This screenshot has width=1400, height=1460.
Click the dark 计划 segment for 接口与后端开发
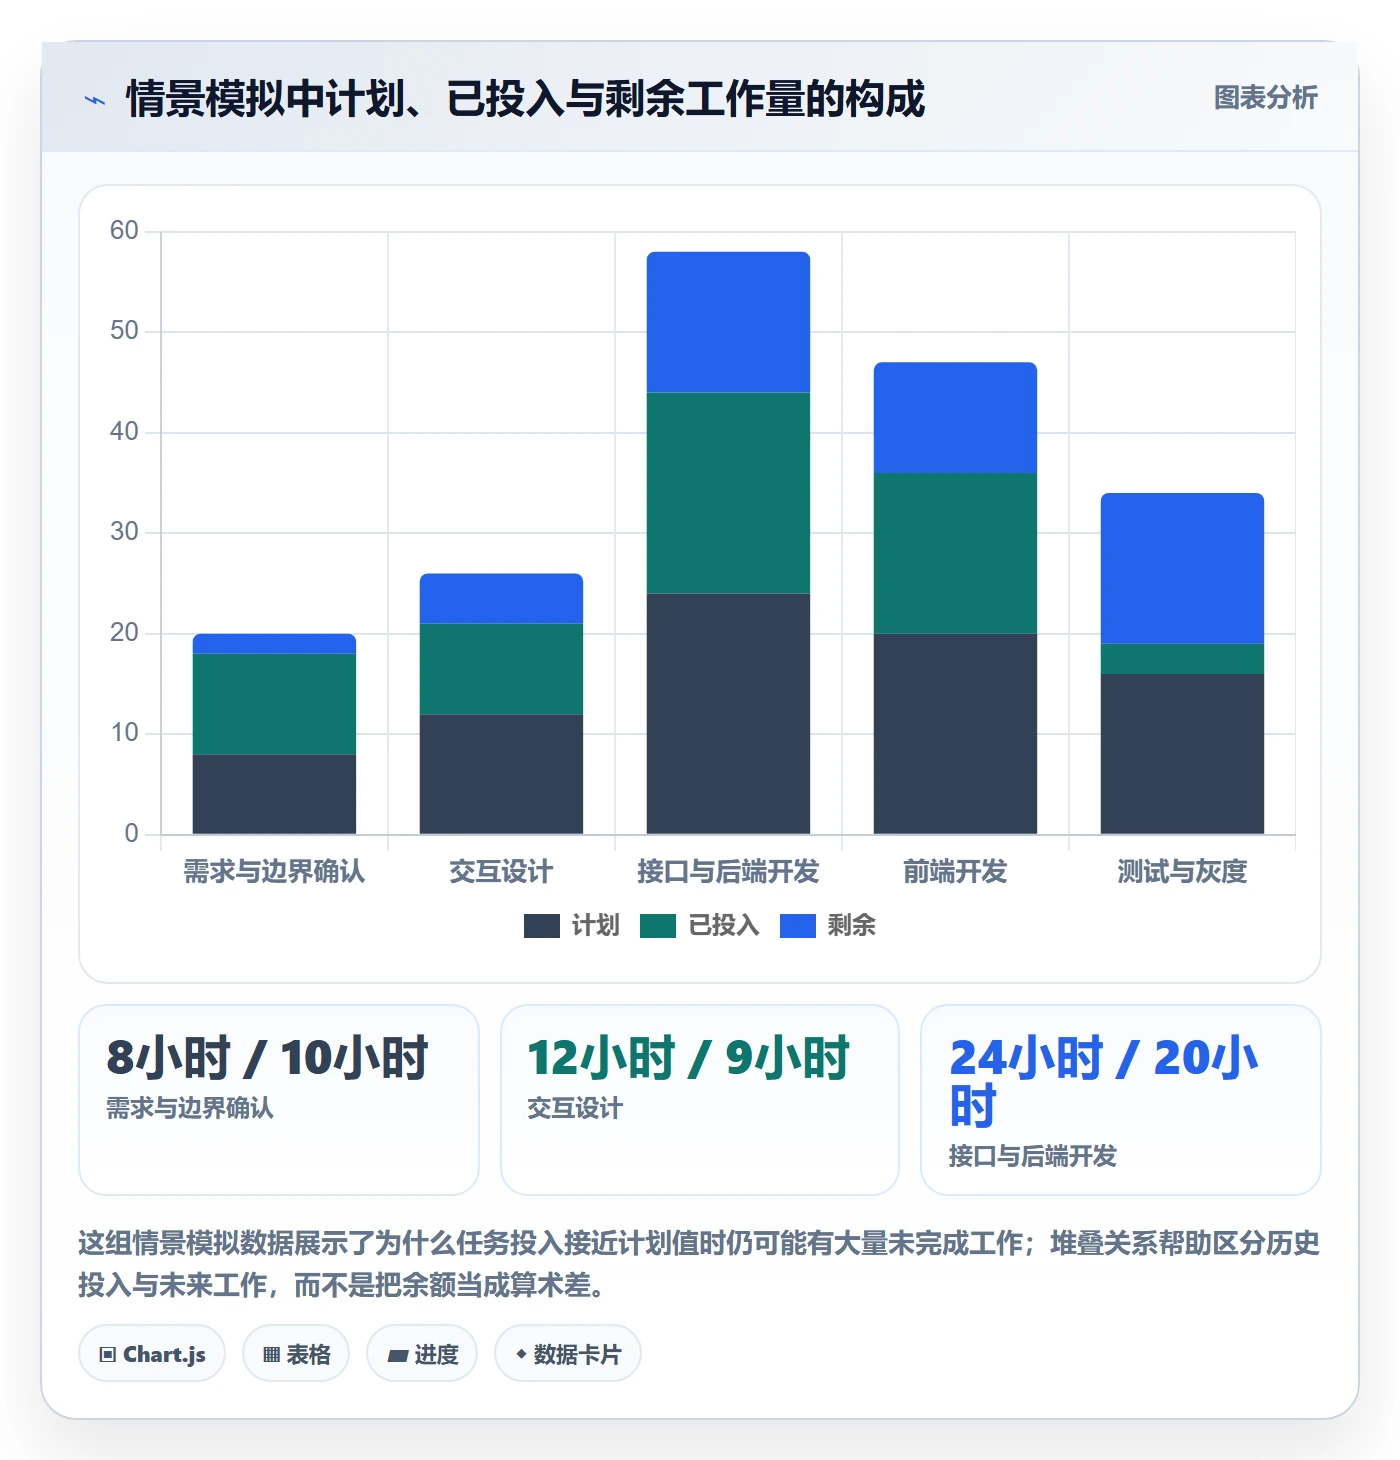pyautogui.click(x=728, y=714)
